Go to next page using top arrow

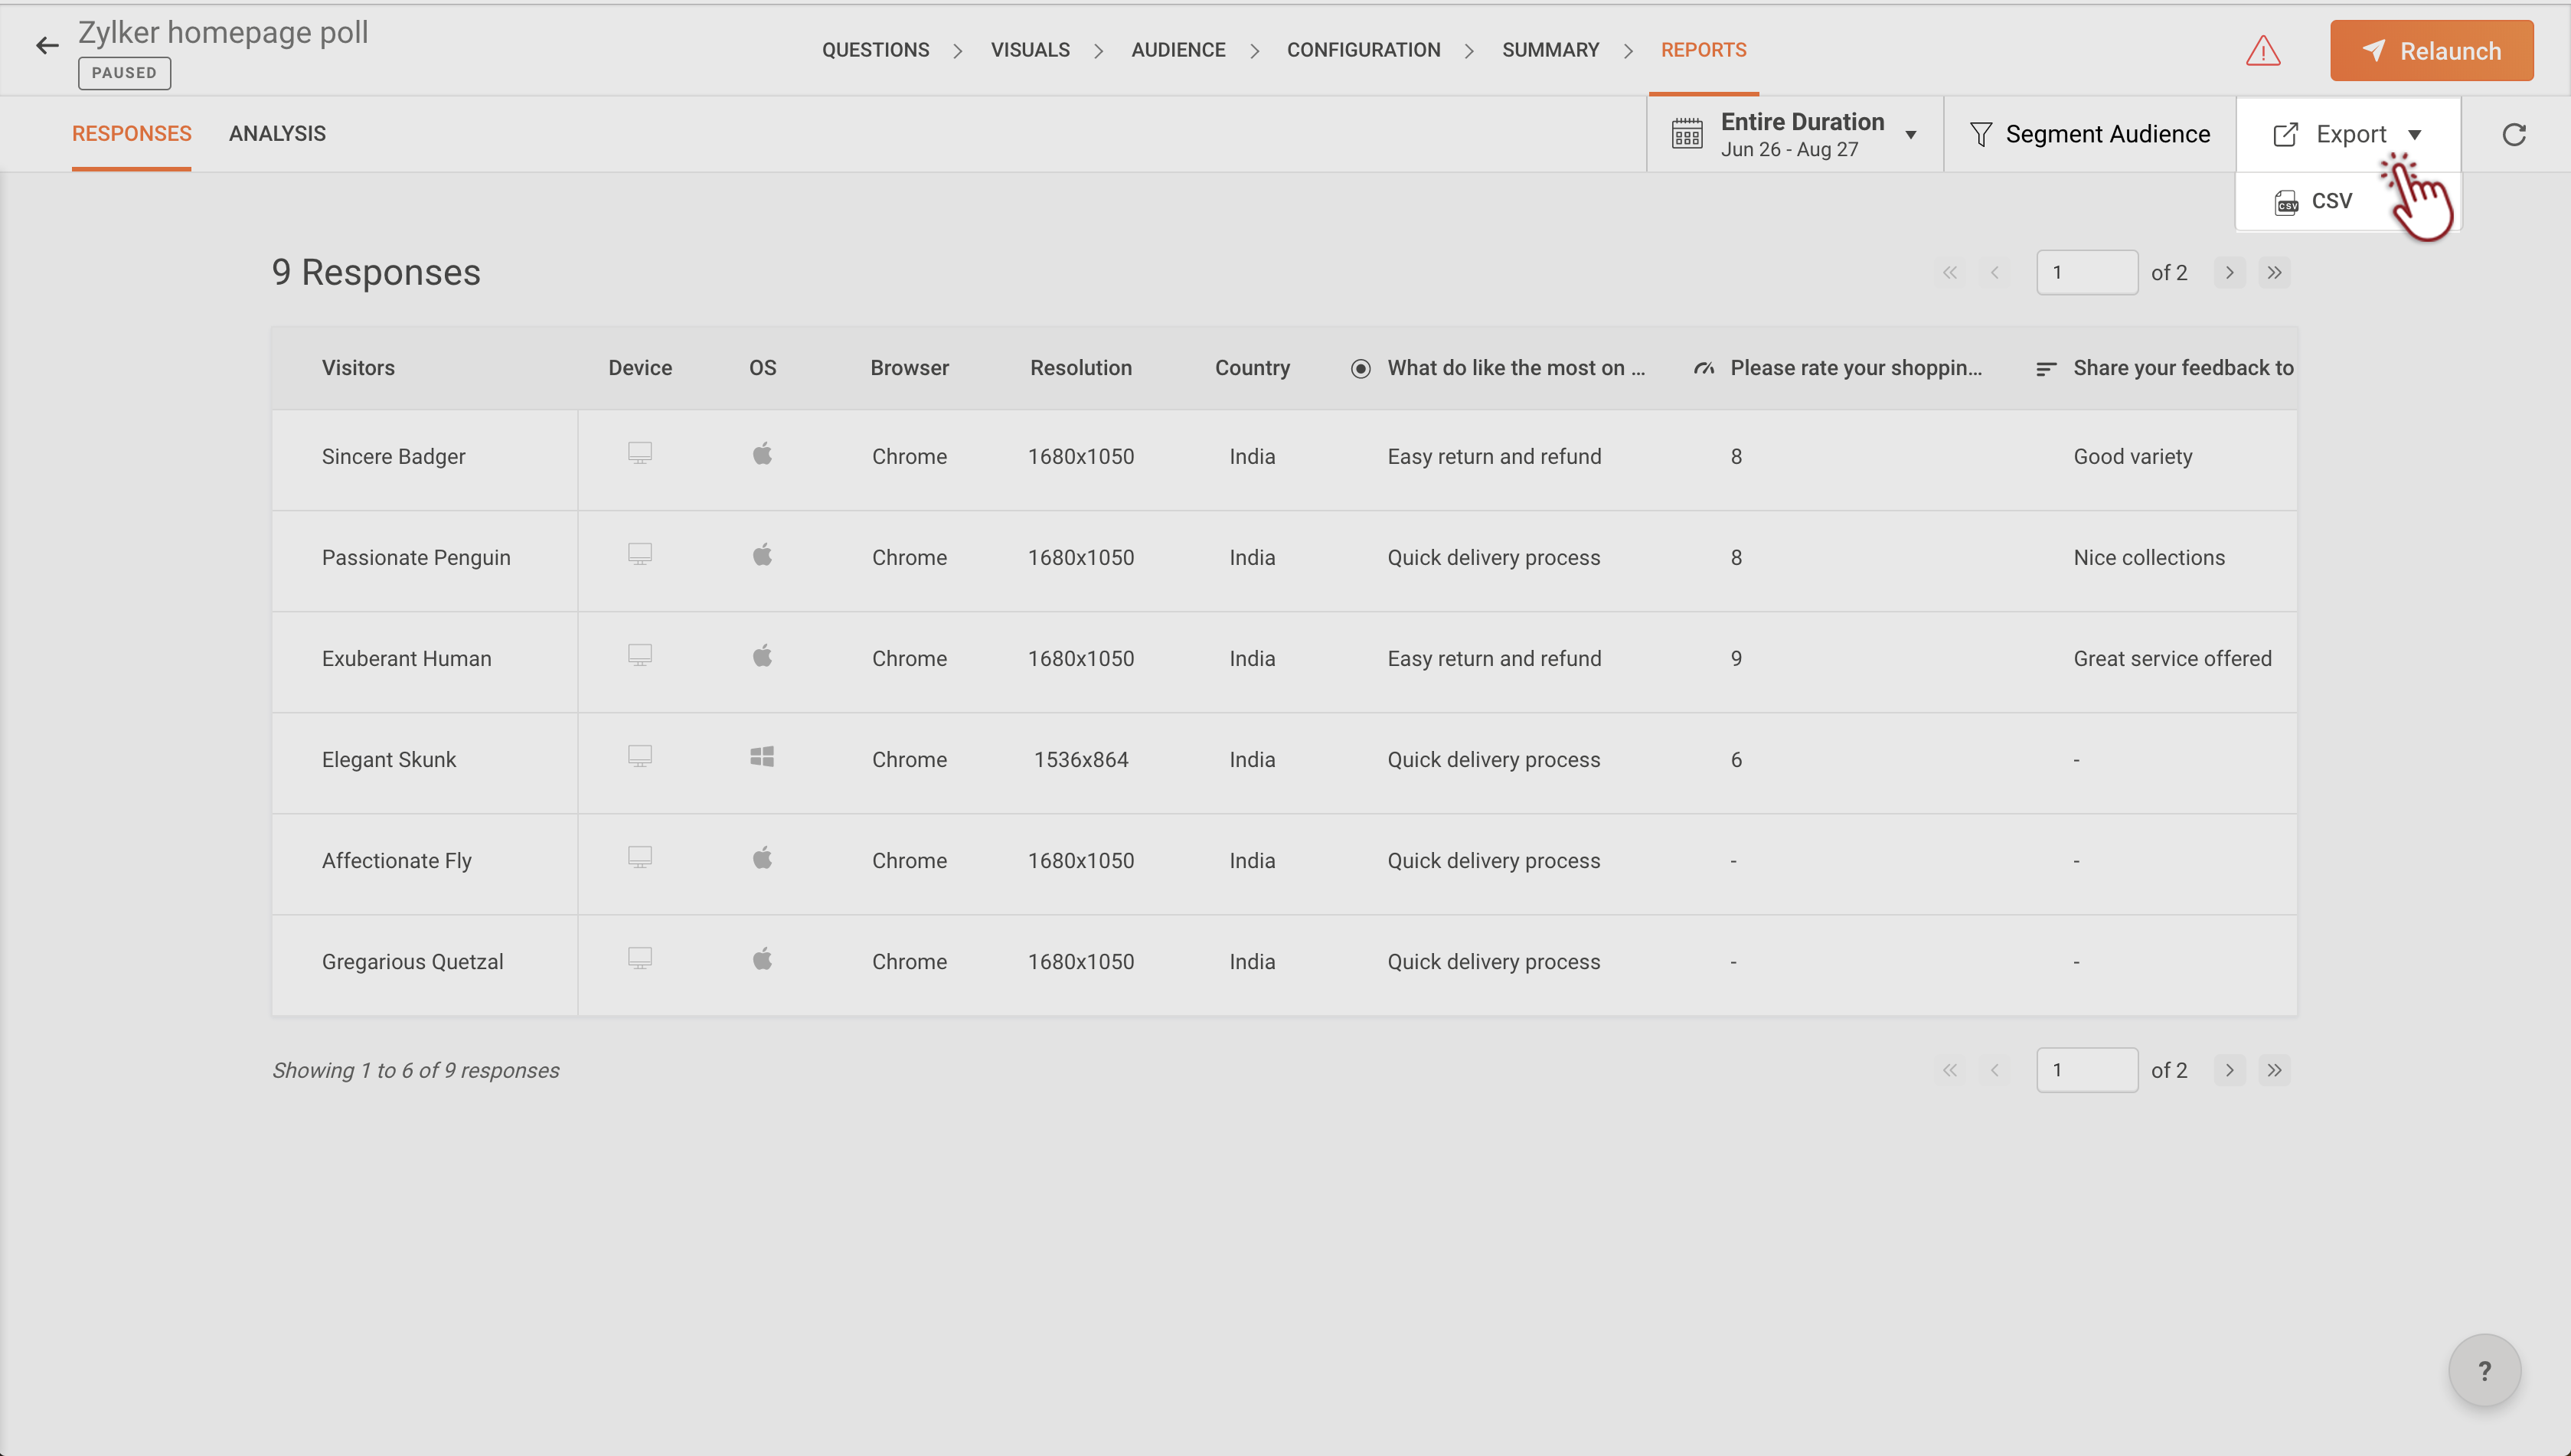pyautogui.click(x=2229, y=272)
